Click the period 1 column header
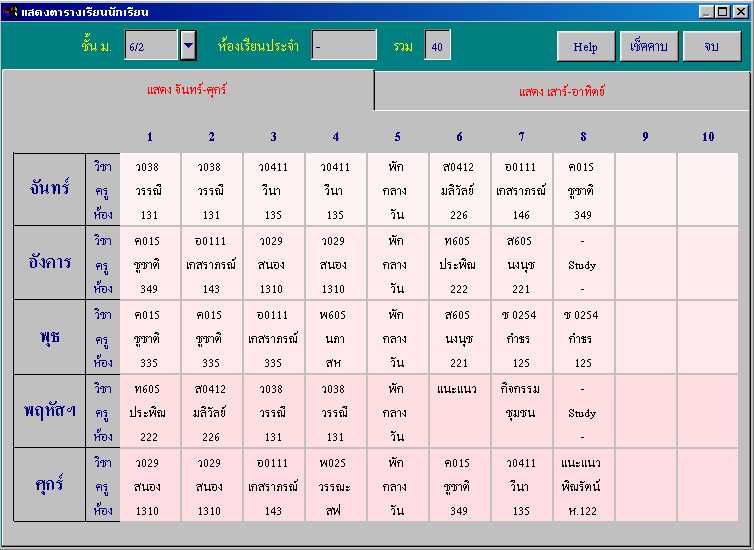 pos(150,137)
